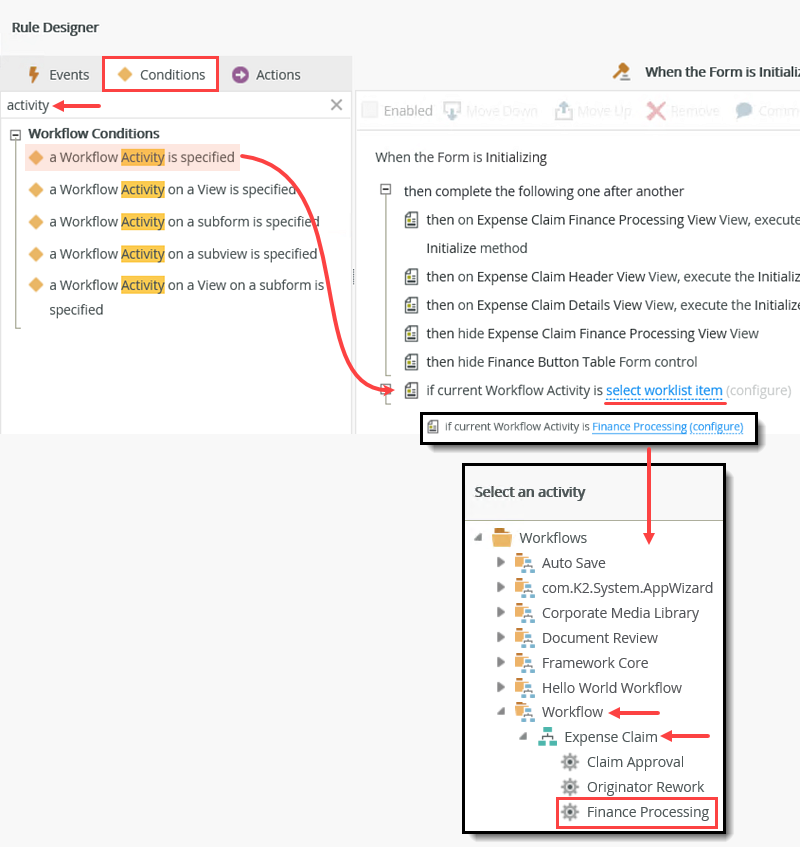Click the Workflows folder icon
The width and height of the screenshot is (800, 847).
[501, 537]
